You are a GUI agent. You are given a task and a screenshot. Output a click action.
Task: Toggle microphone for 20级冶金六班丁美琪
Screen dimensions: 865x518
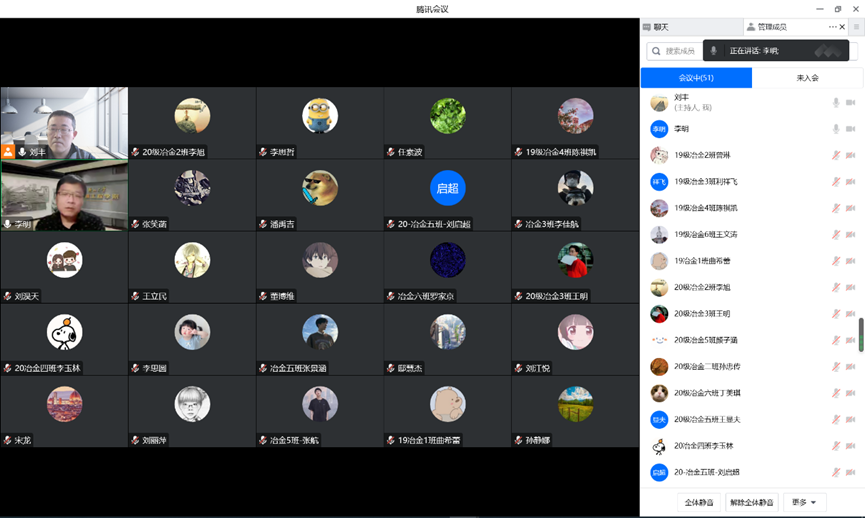click(836, 393)
